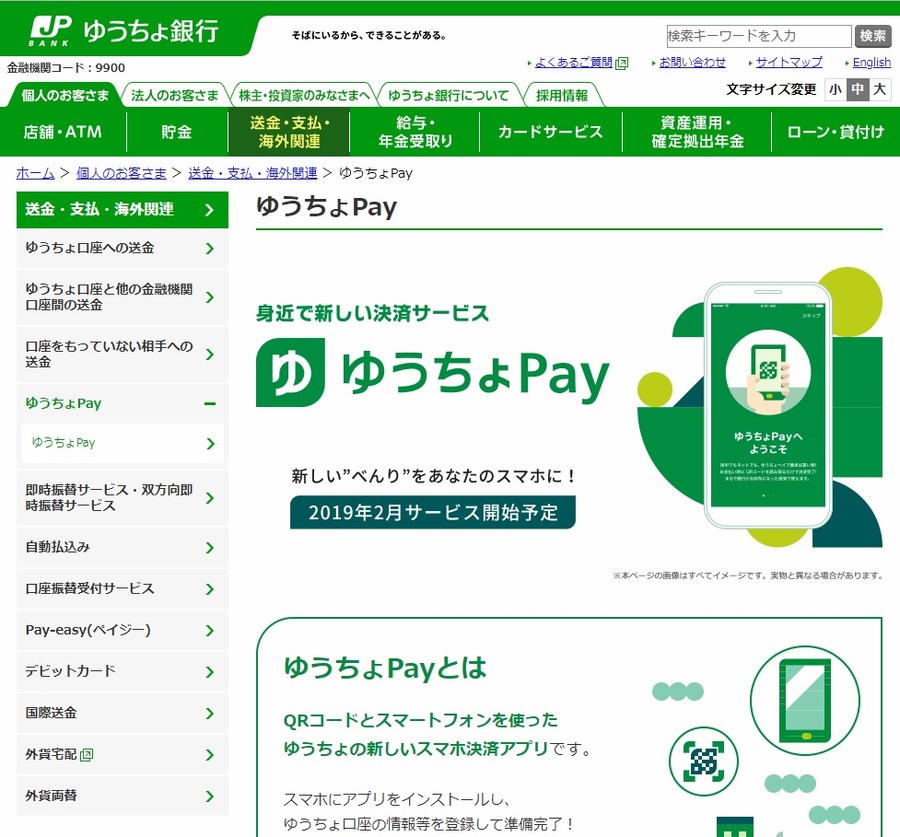Click the 送金・支払・海外関連 breadcrumb link
The image size is (900, 837).
tap(253, 173)
